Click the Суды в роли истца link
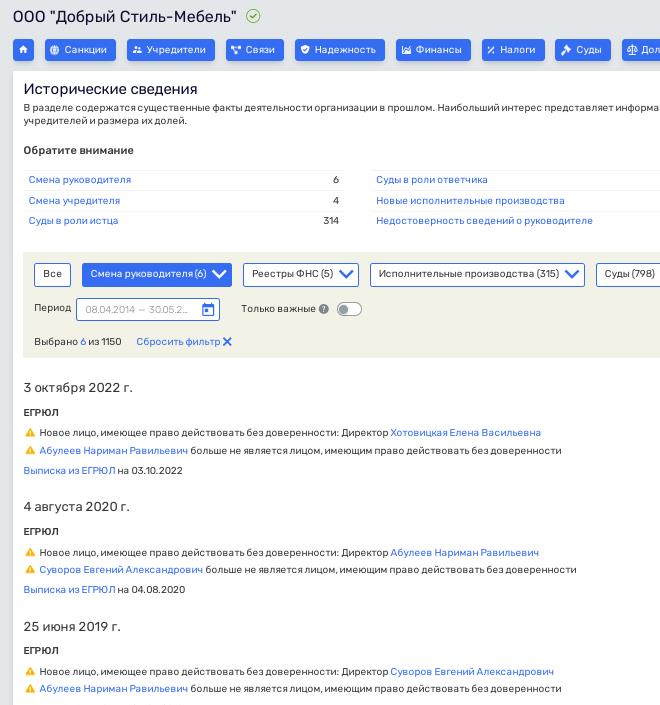 click(73, 221)
